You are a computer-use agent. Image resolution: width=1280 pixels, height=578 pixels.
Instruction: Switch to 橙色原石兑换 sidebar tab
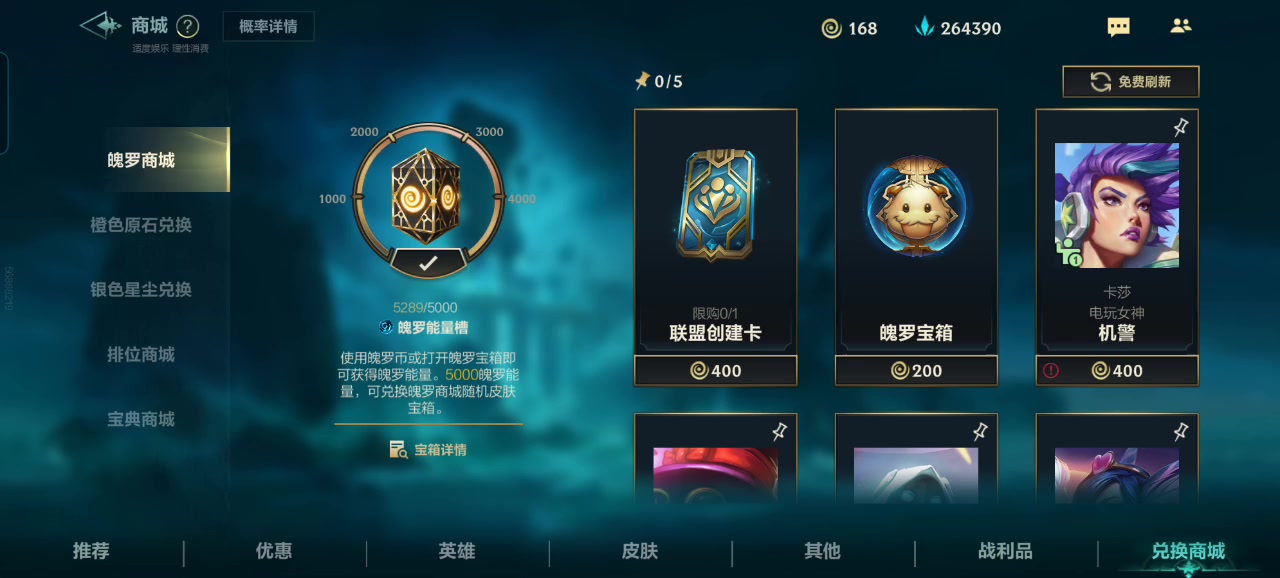[141, 225]
